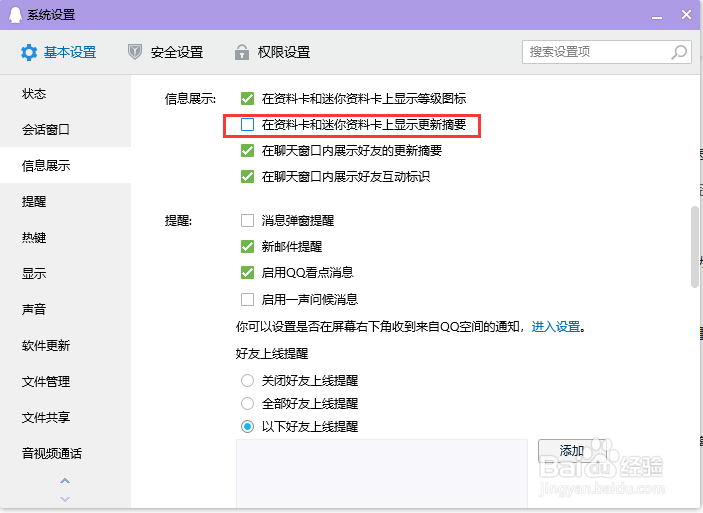Disable 新邮件提醒 checkbox
Viewport: 703px width, 513px height.
click(x=247, y=246)
